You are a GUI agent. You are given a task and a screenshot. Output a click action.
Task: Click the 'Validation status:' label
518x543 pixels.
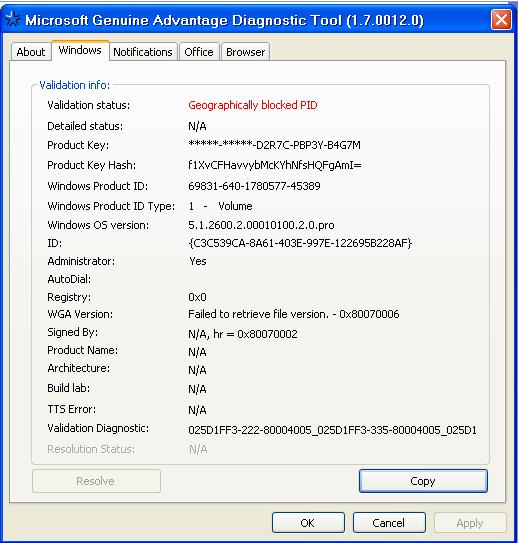[89, 105]
